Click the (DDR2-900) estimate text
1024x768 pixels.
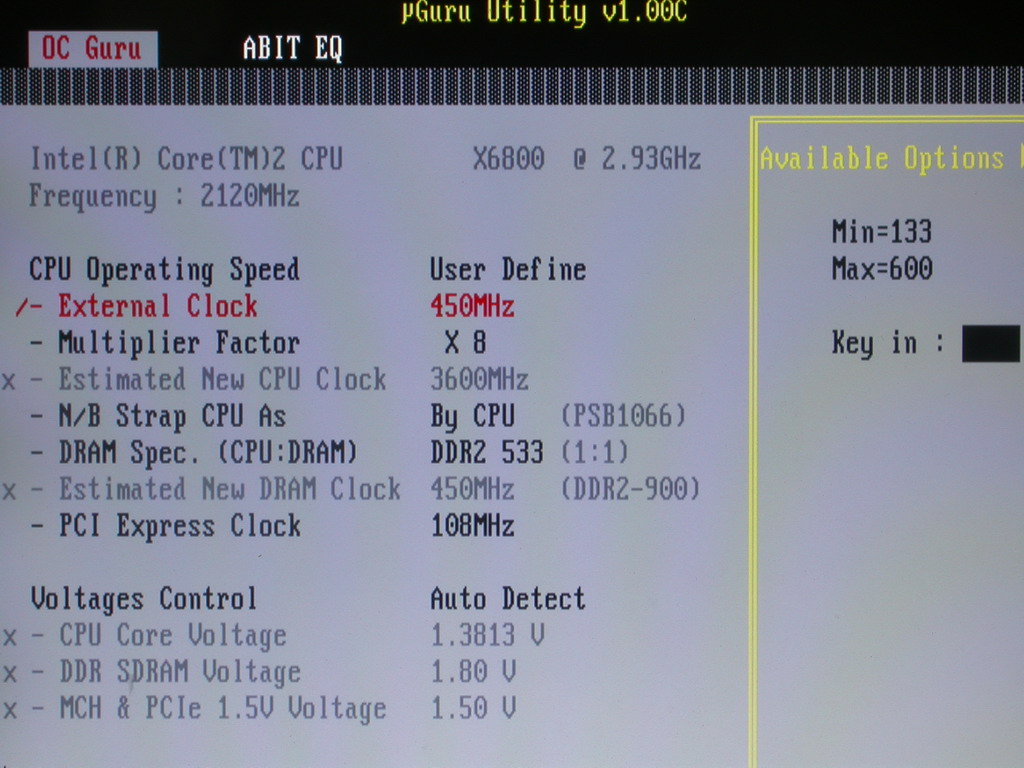click(x=630, y=489)
